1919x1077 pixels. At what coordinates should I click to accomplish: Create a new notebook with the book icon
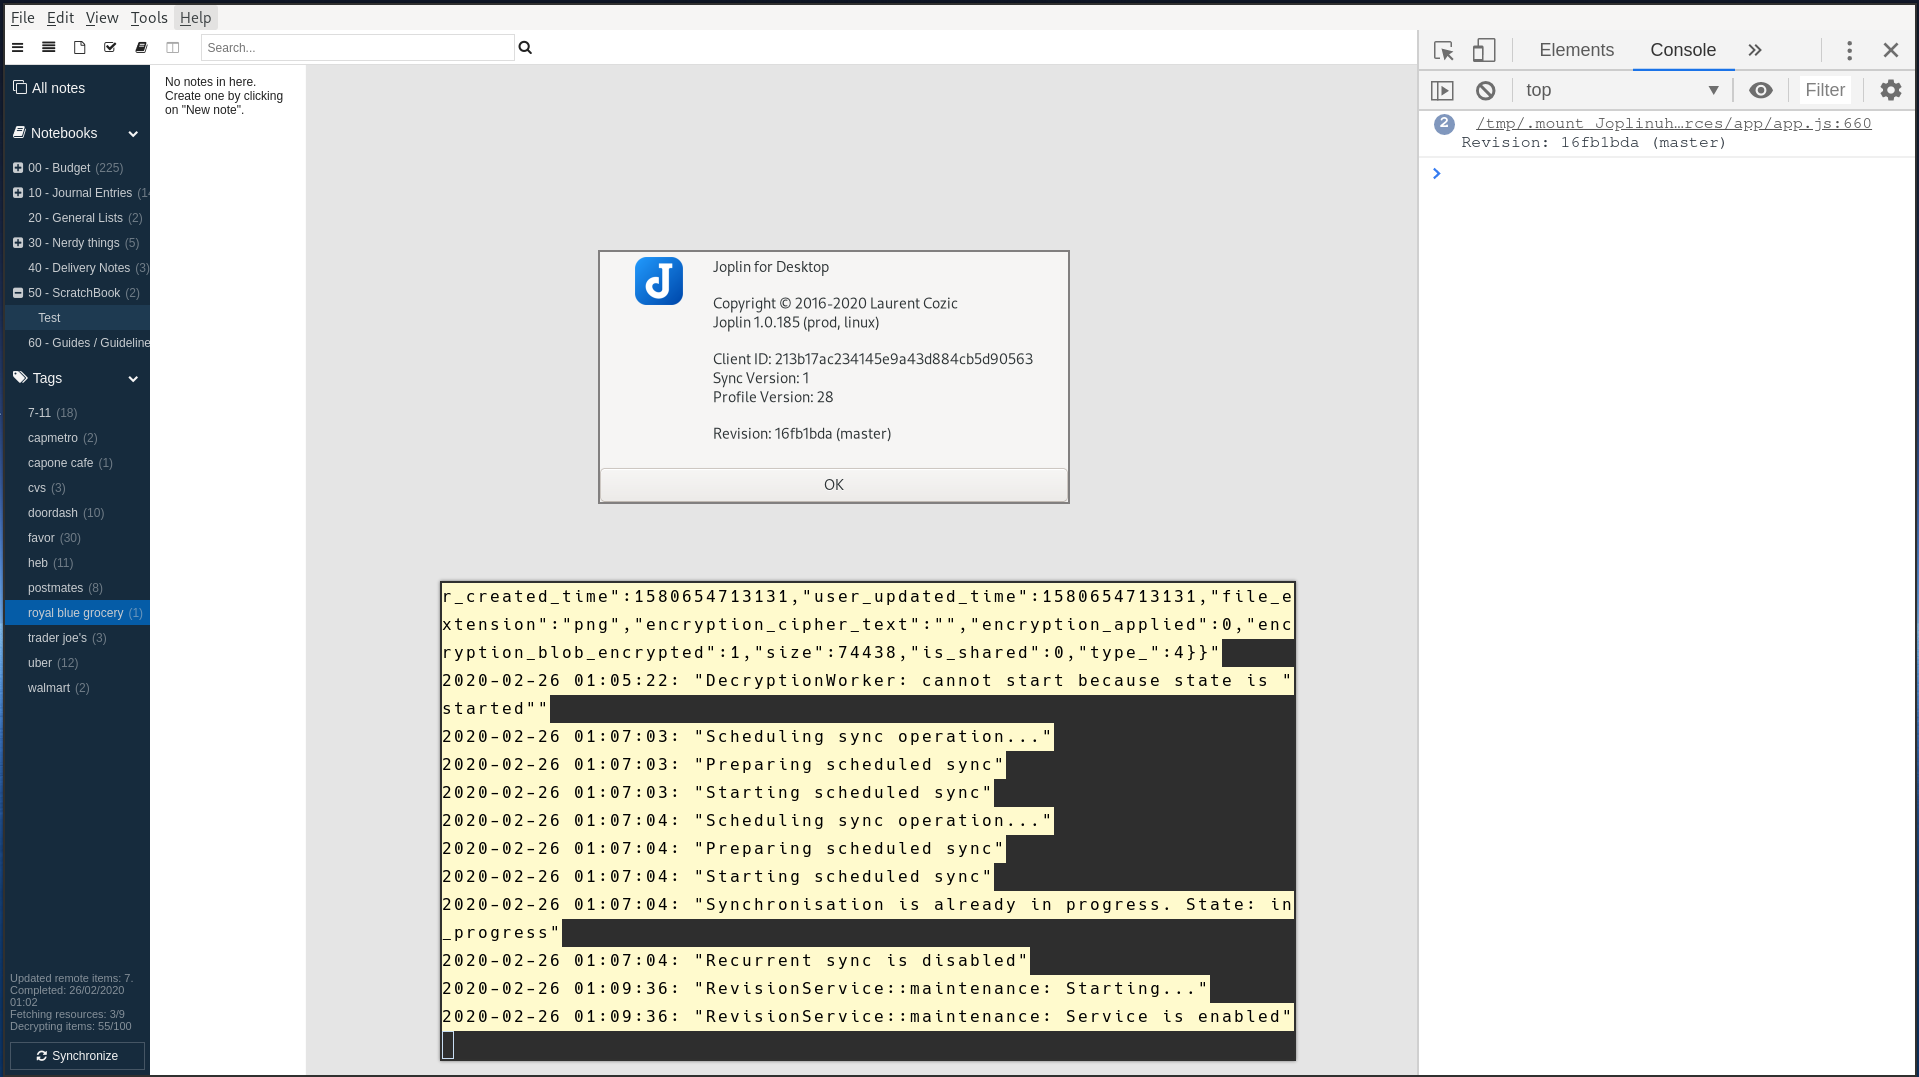pos(141,47)
